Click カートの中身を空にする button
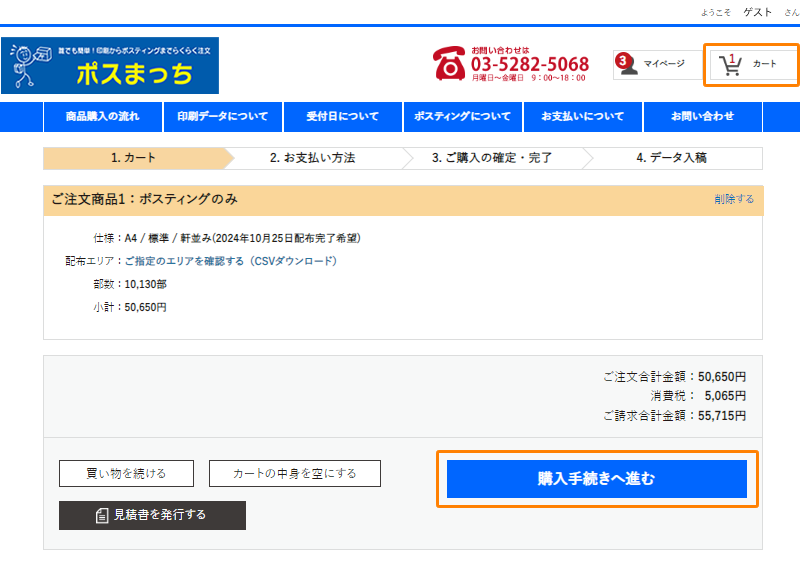800x568 pixels. point(294,473)
